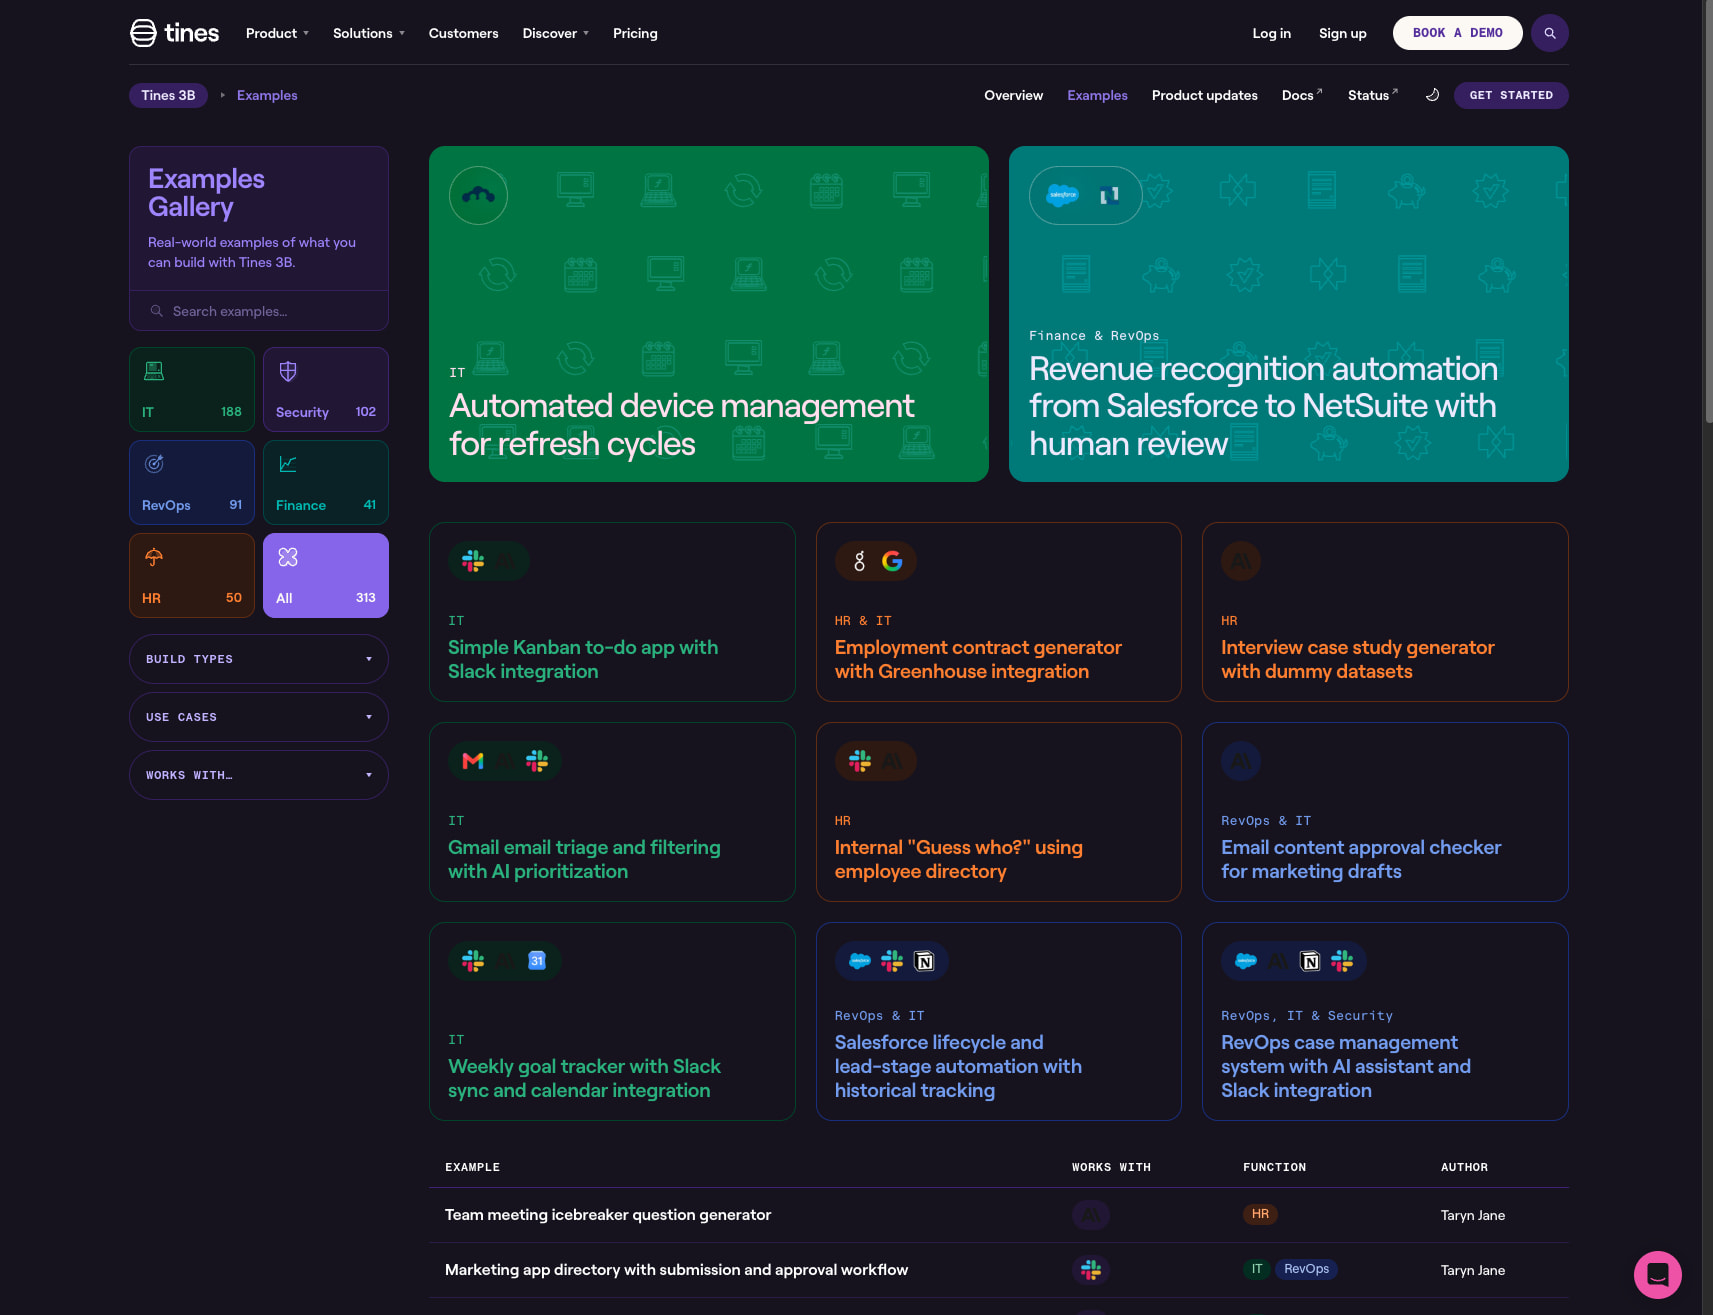Click Slack icon on Simple Kanban card
Image resolution: width=1713 pixels, height=1315 pixels.
pos(473,561)
